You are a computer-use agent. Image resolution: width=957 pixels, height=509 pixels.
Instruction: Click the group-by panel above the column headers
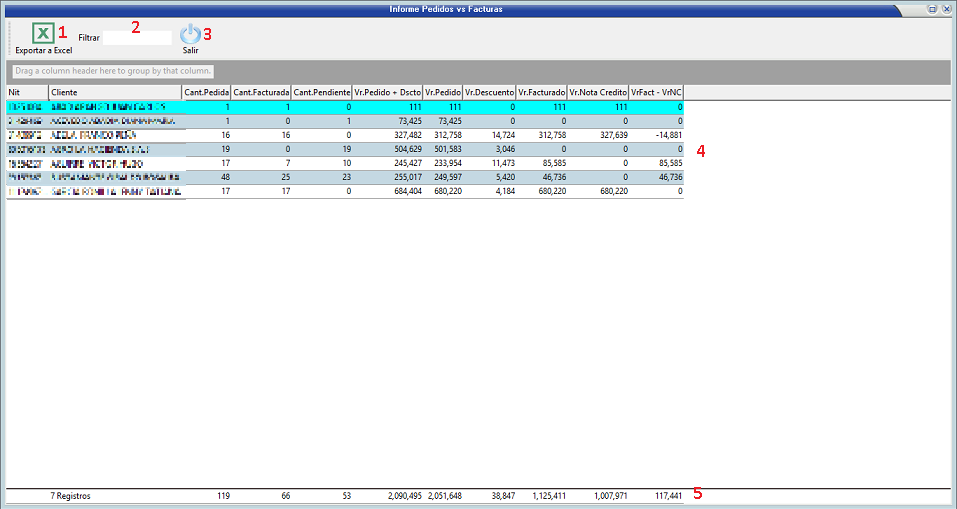coord(478,71)
